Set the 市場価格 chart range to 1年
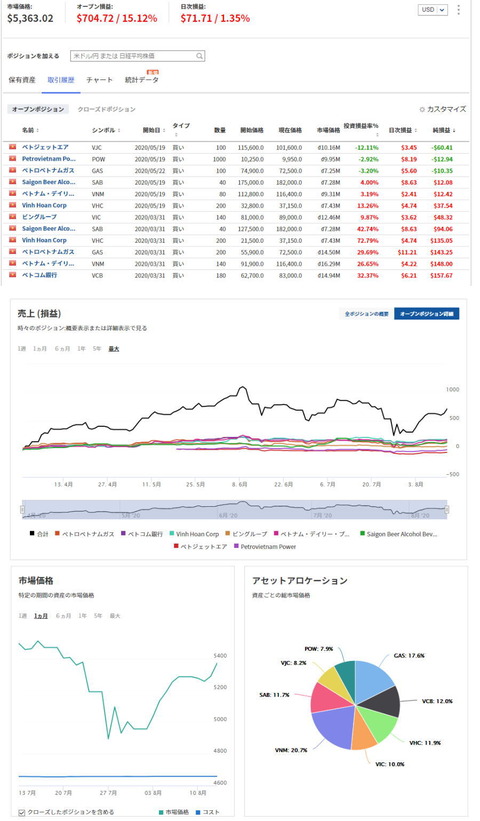This screenshot has width=480, height=821. [x=82, y=616]
